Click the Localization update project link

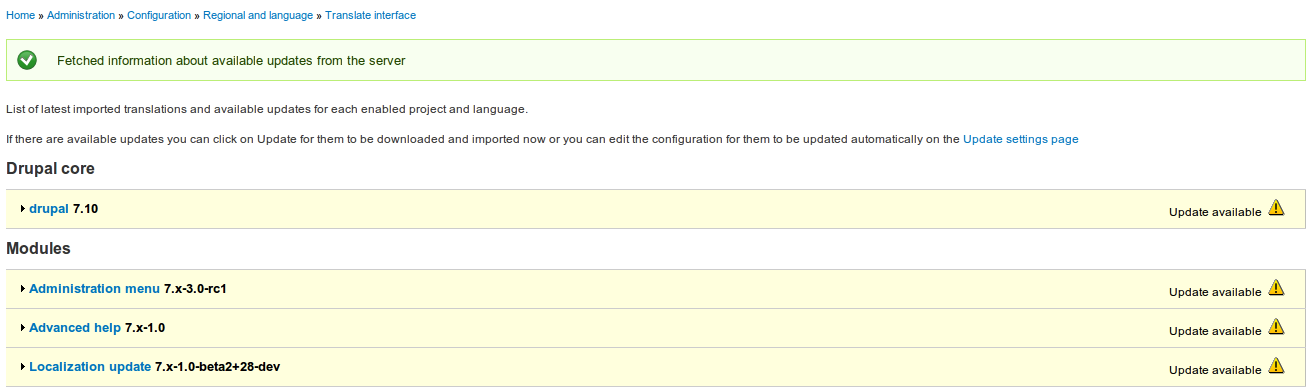click(90, 367)
